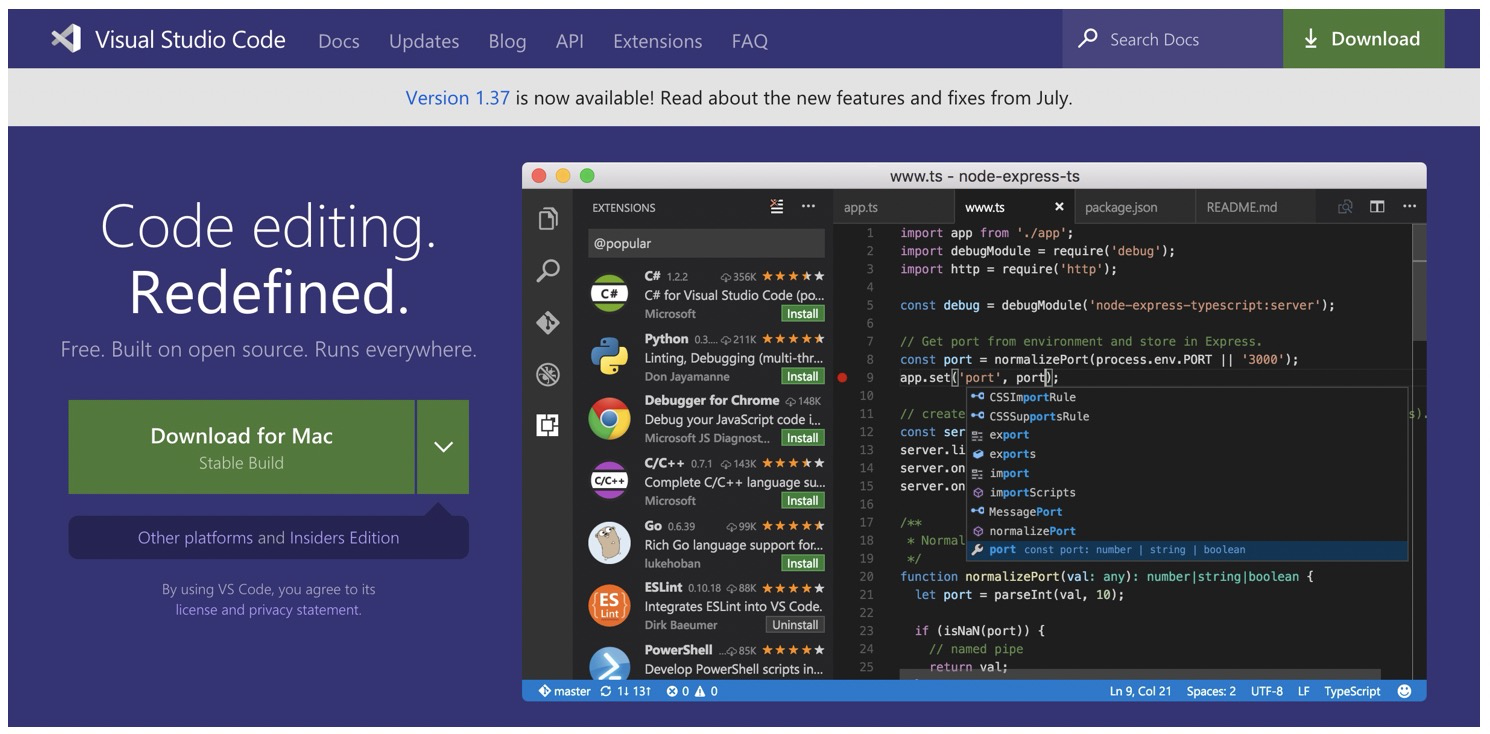This screenshot has height=734, width=1490.
Task: Click LF line ending in status bar
Action: tap(1304, 691)
